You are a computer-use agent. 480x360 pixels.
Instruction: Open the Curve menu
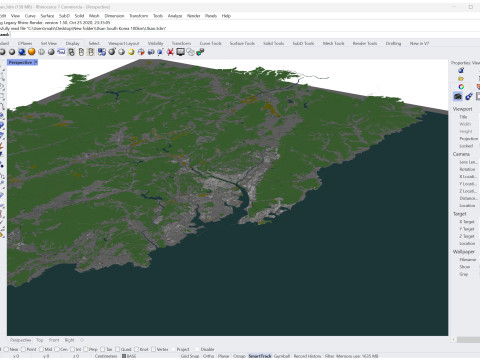tap(30, 16)
